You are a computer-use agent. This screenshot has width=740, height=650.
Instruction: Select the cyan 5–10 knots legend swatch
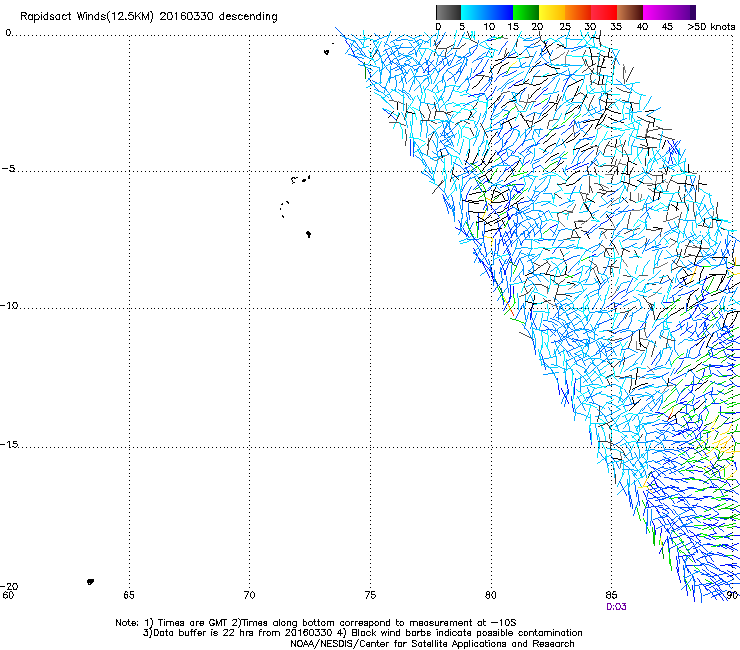[x=474, y=12]
